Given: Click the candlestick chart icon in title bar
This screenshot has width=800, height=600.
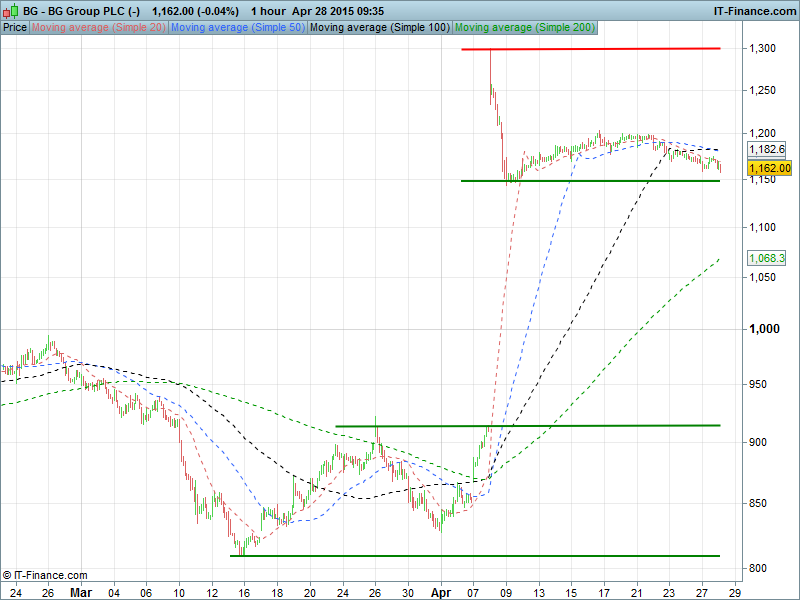Looking at the screenshot, I should [9, 10].
